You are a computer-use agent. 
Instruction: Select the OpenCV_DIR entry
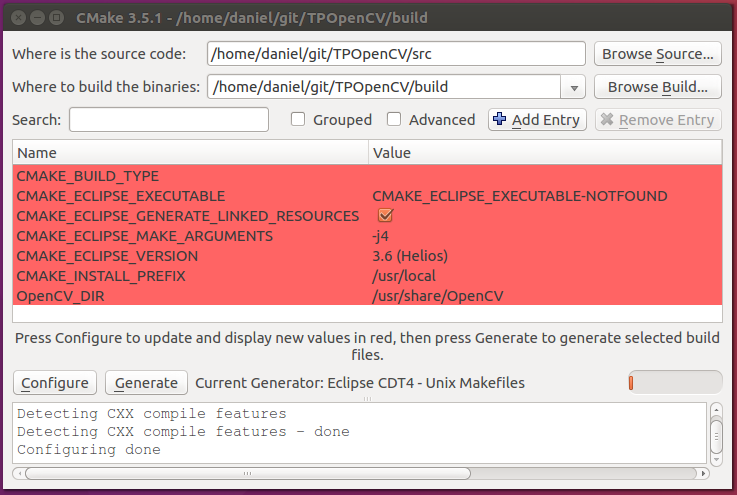(60, 296)
